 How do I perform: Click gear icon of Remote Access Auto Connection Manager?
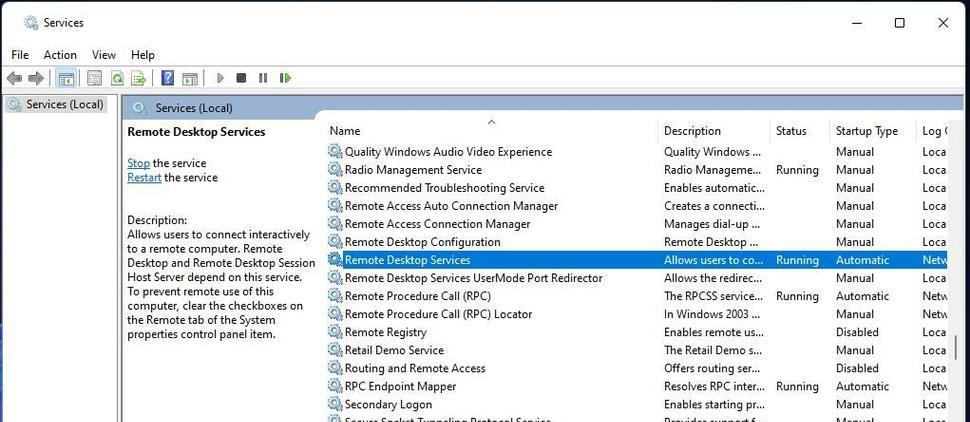[335, 205]
